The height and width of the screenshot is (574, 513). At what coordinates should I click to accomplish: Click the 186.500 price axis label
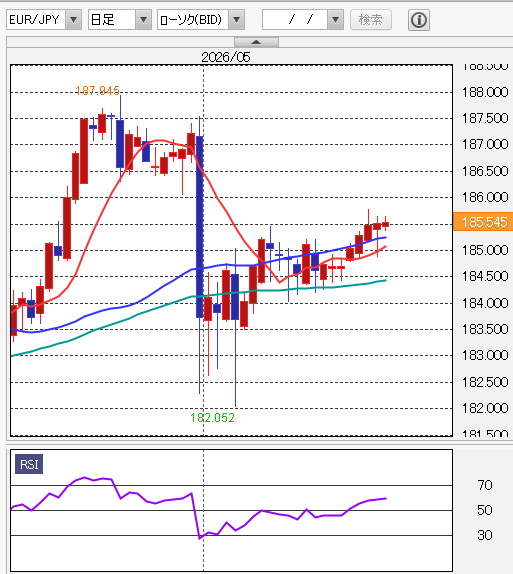coord(485,171)
